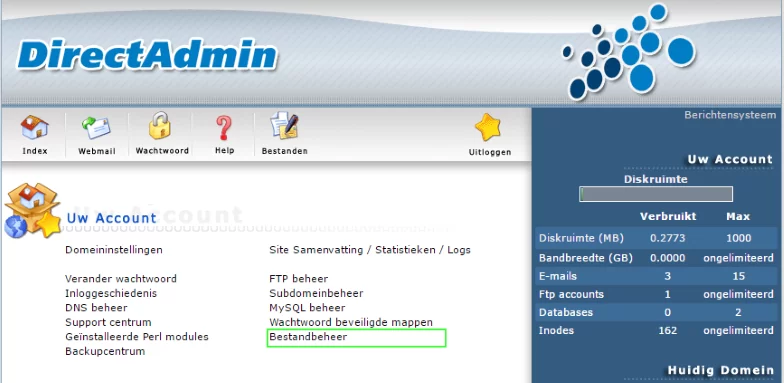Screen dimensions: 784x383
Task: Click the 15 max e-mails value
Action: 738,276
